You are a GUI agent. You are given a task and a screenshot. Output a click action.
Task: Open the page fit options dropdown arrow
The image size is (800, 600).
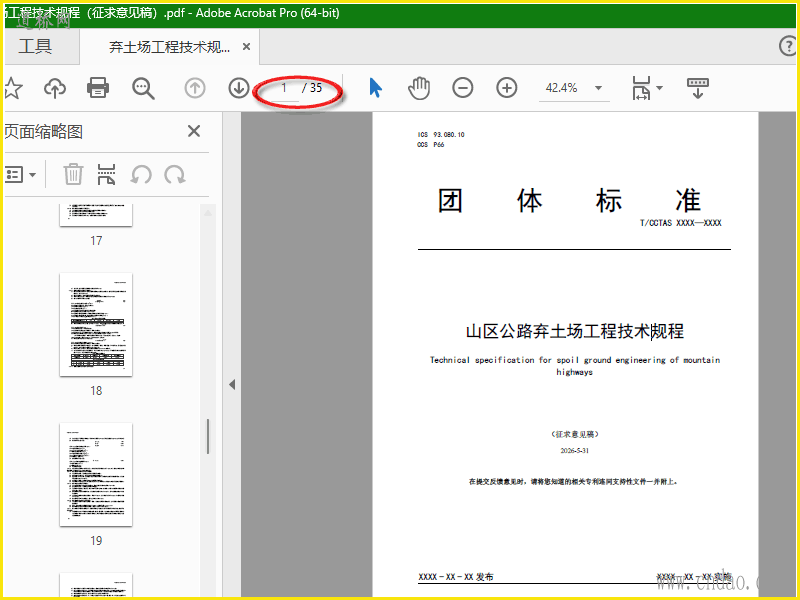tap(659, 88)
